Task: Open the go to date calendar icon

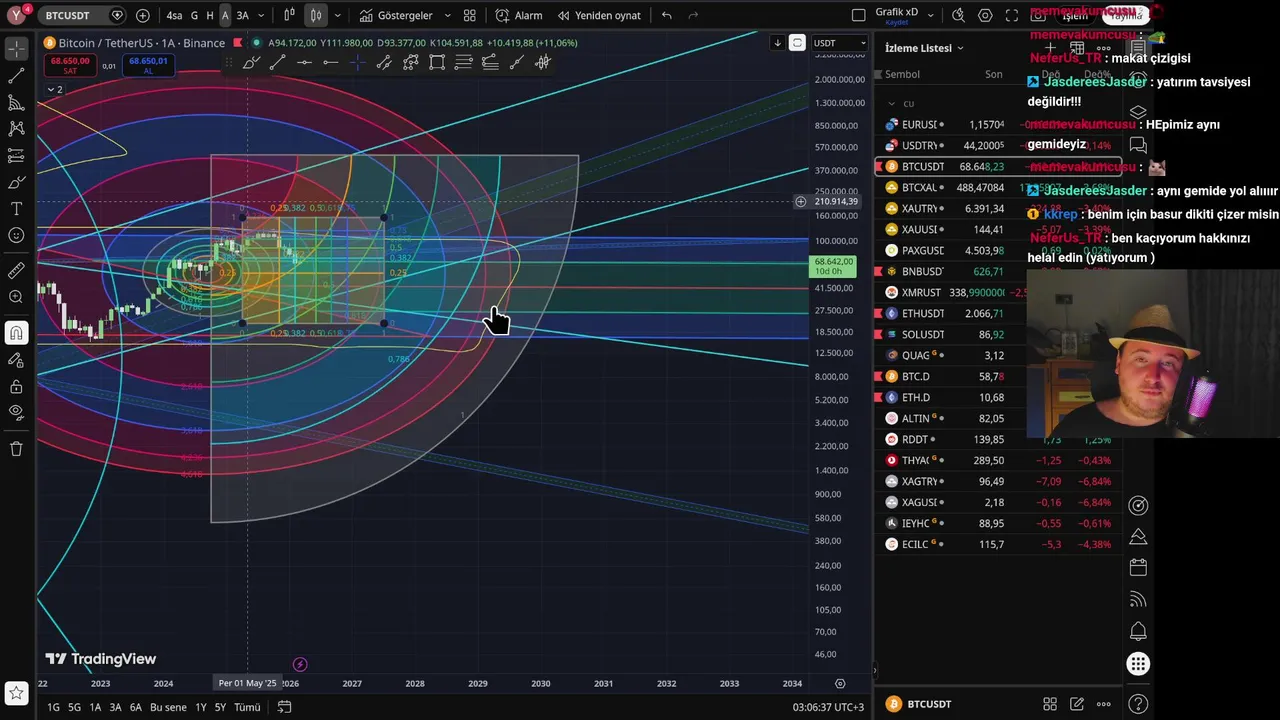Action: (284, 707)
